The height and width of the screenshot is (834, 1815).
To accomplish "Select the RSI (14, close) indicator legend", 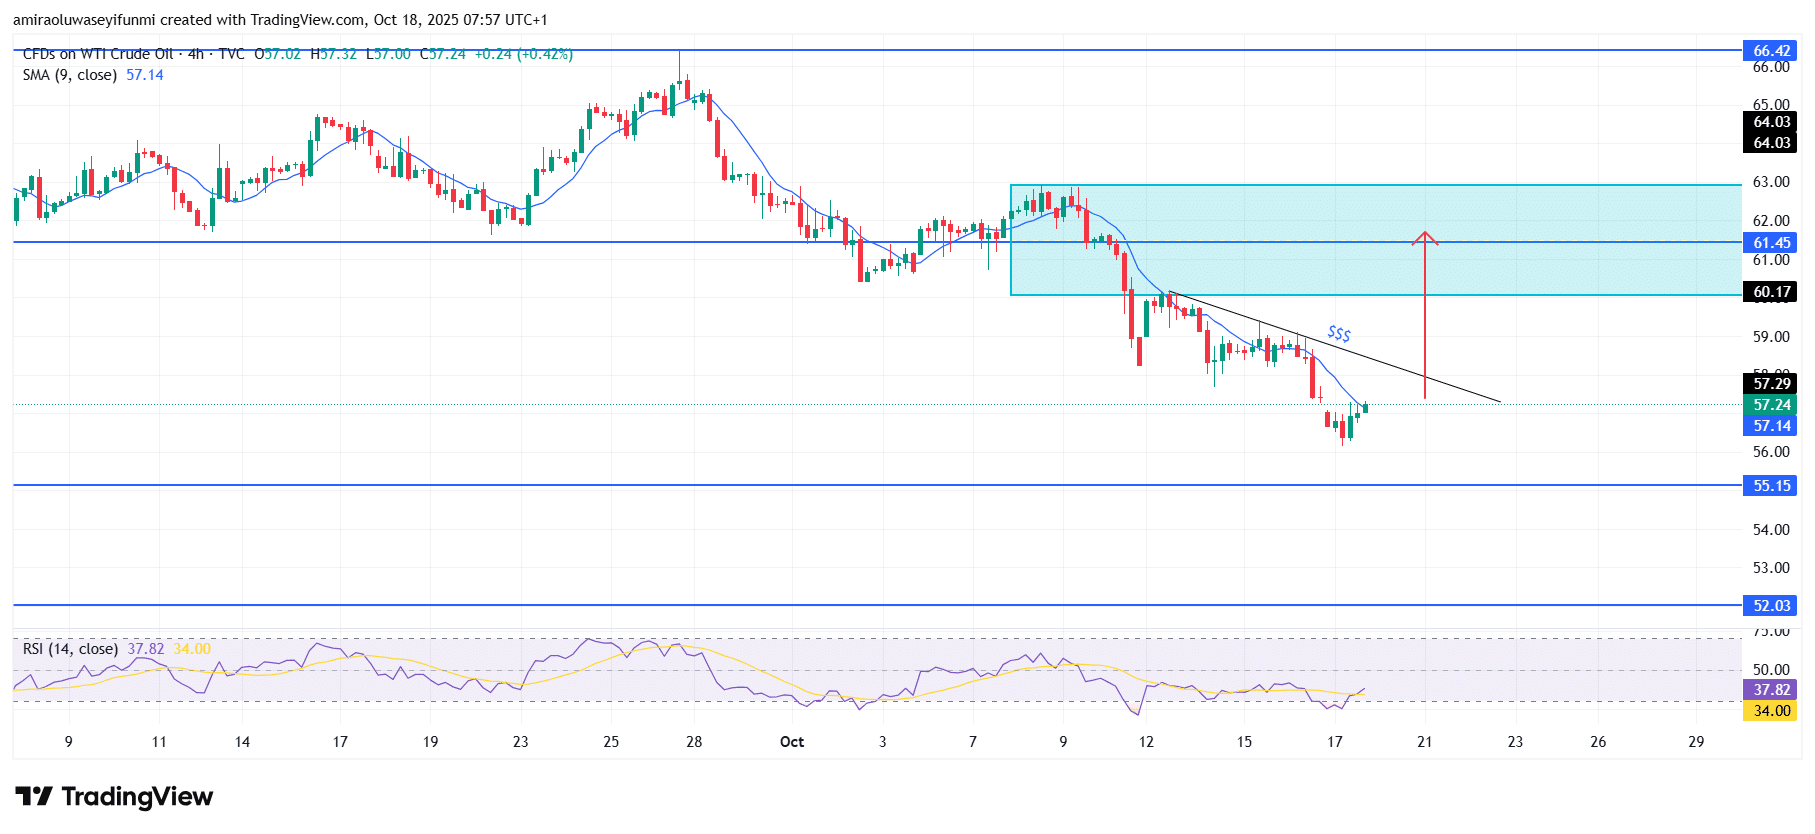I will (70, 649).
